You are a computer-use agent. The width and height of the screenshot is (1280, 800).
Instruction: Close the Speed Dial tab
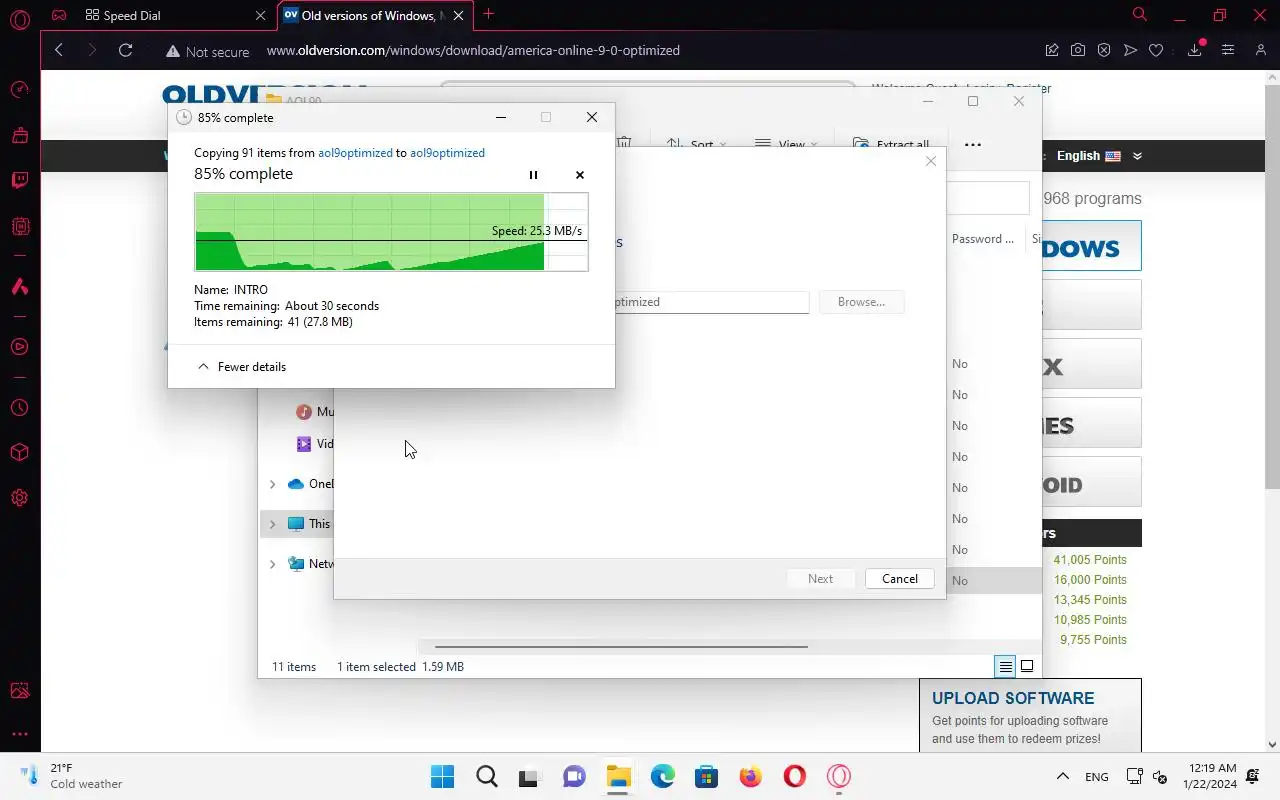pyautogui.click(x=261, y=15)
